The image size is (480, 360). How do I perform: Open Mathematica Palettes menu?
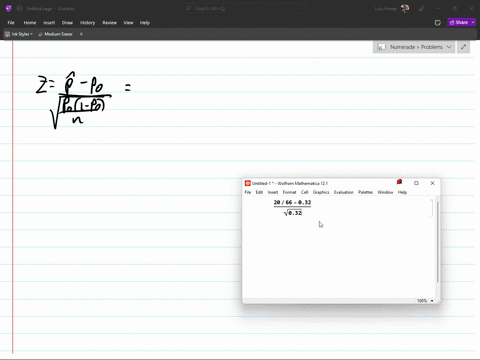pos(365,192)
